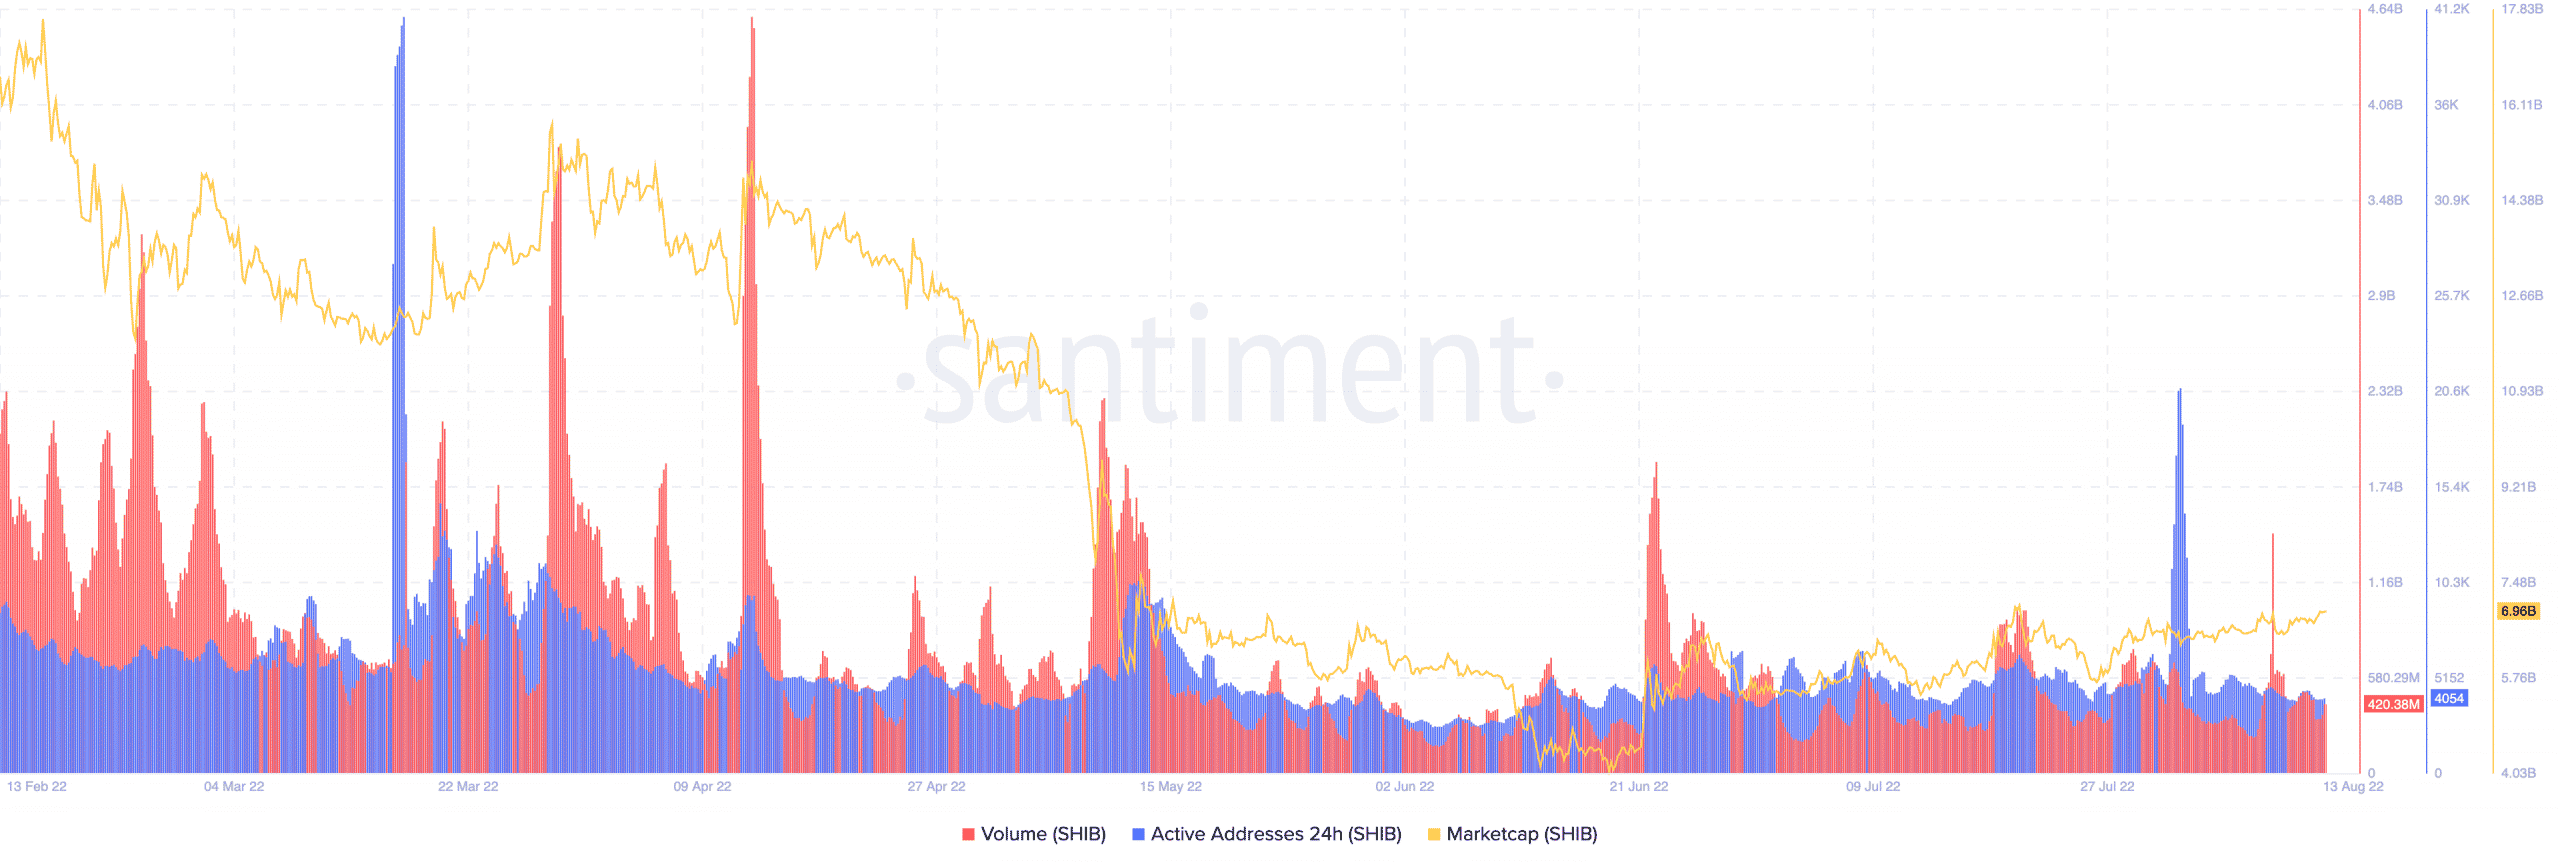Select the 09 Jul 22 date label
Screen dimensions: 2560x867
point(1873,786)
